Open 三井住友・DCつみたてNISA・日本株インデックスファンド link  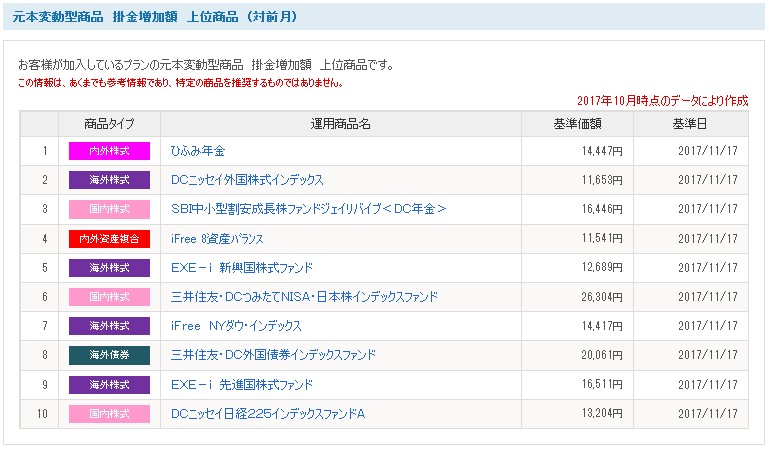pyautogui.click(x=304, y=297)
